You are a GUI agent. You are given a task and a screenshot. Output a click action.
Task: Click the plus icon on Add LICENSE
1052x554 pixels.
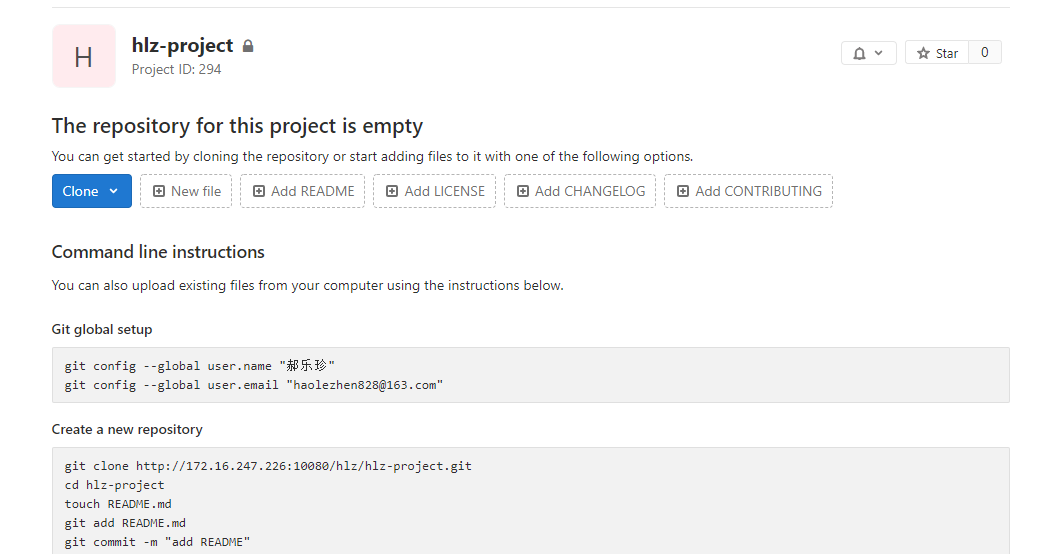(392, 191)
